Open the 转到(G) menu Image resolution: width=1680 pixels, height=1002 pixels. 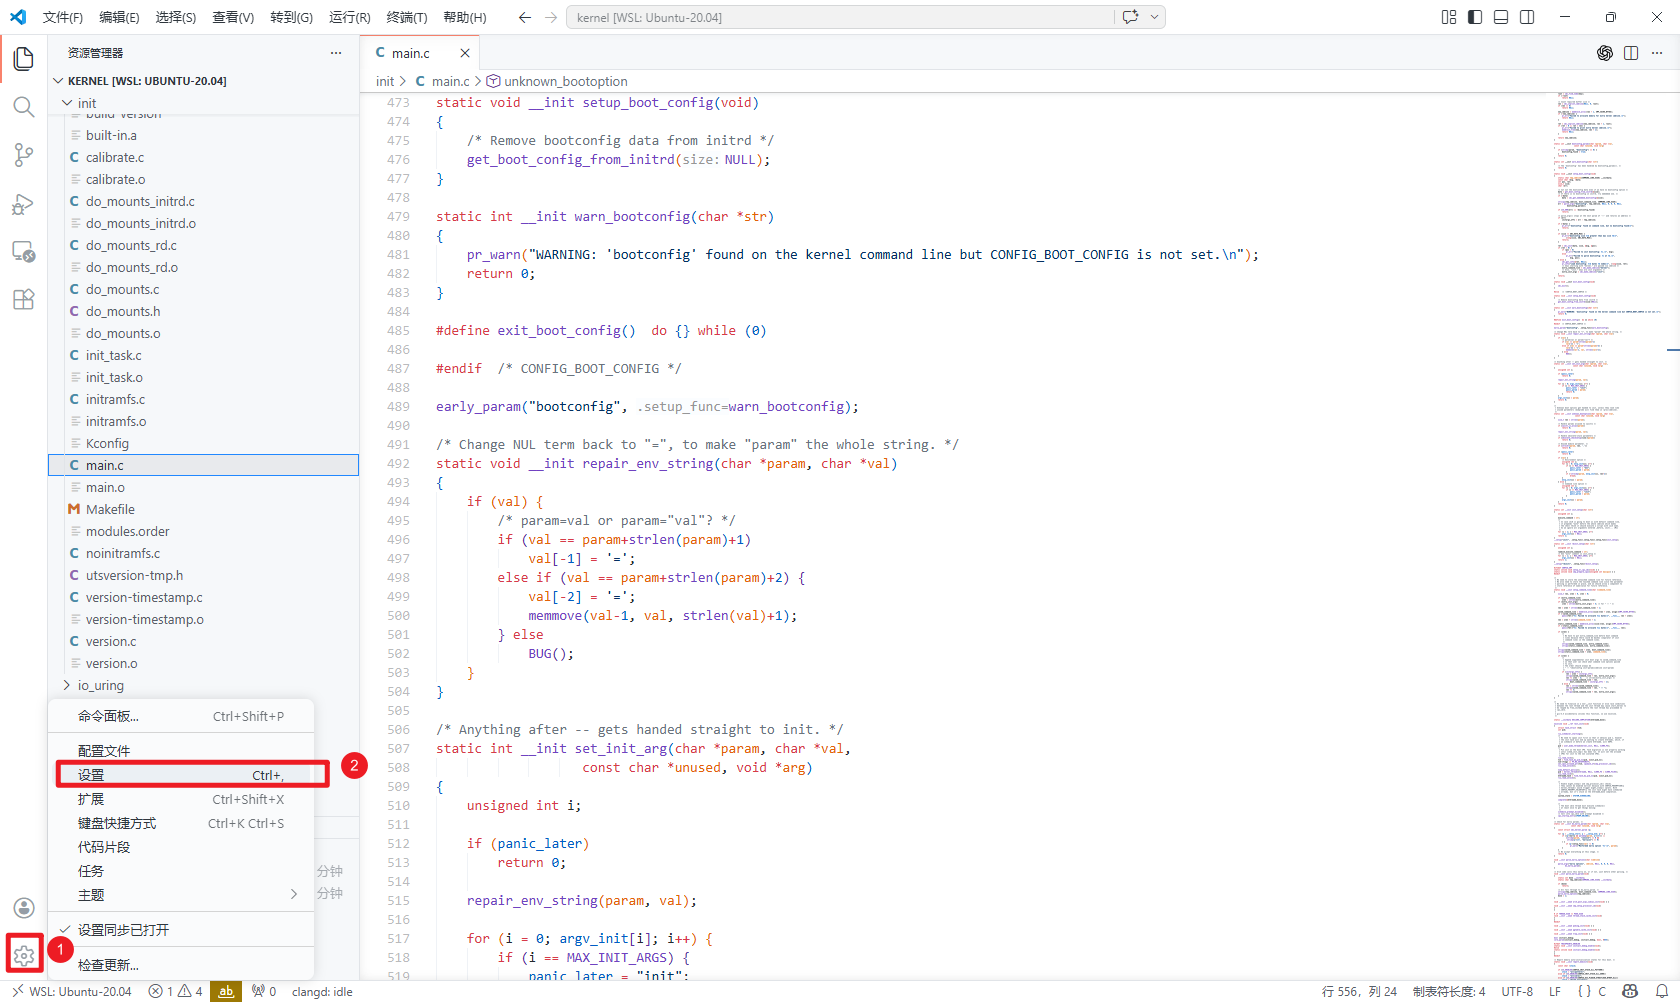click(291, 17)
